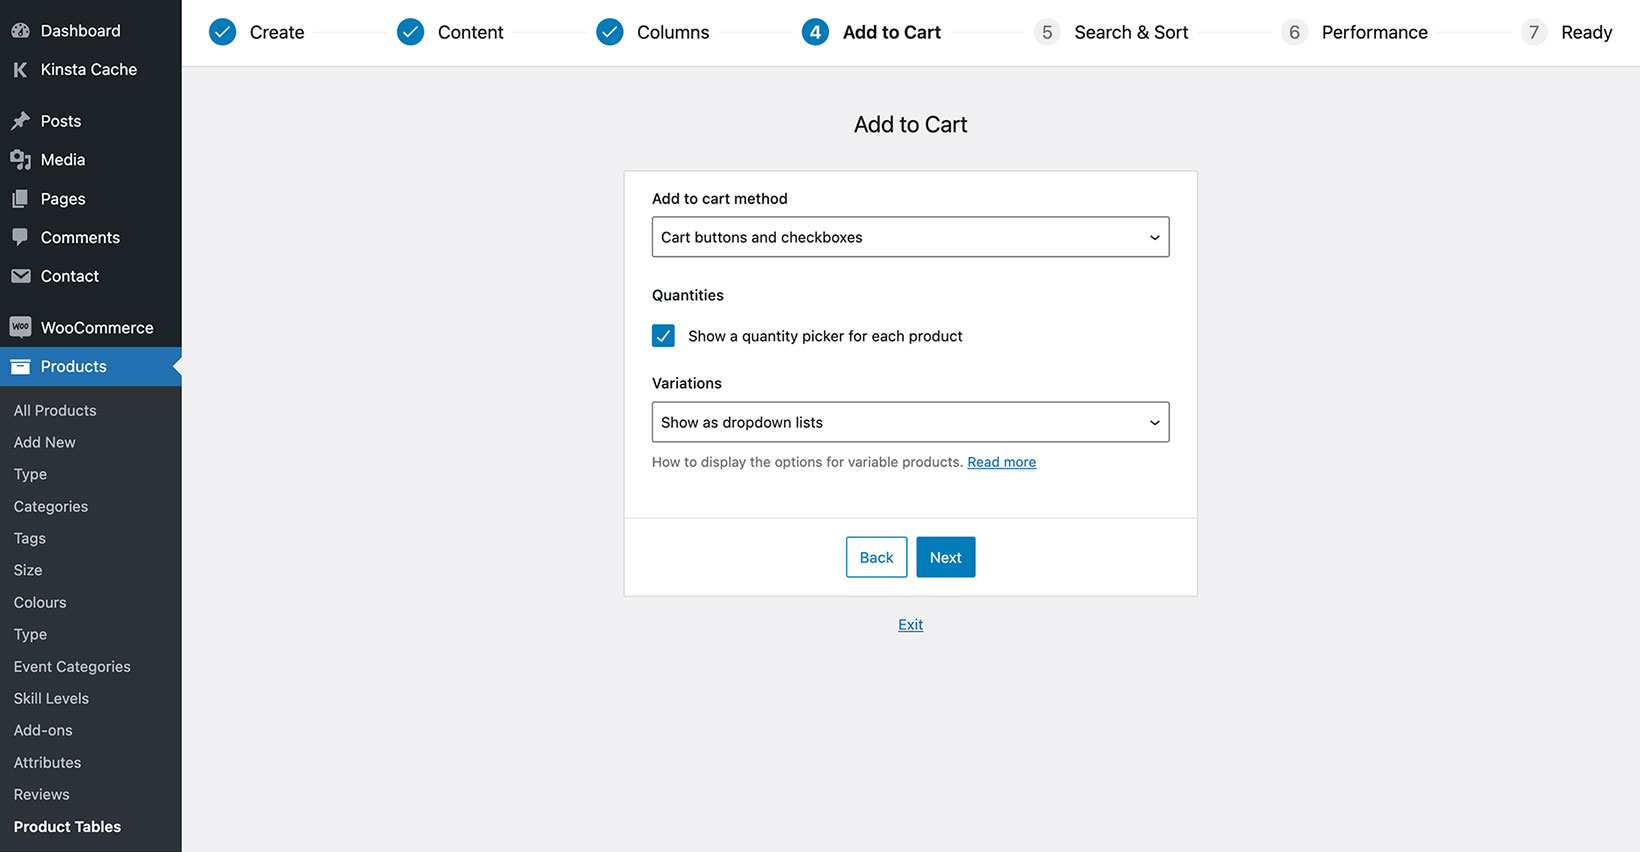Click the Pages icon in sidebar
The image size is (1640, 852).
pyautogui.click(x=20, y=199)
